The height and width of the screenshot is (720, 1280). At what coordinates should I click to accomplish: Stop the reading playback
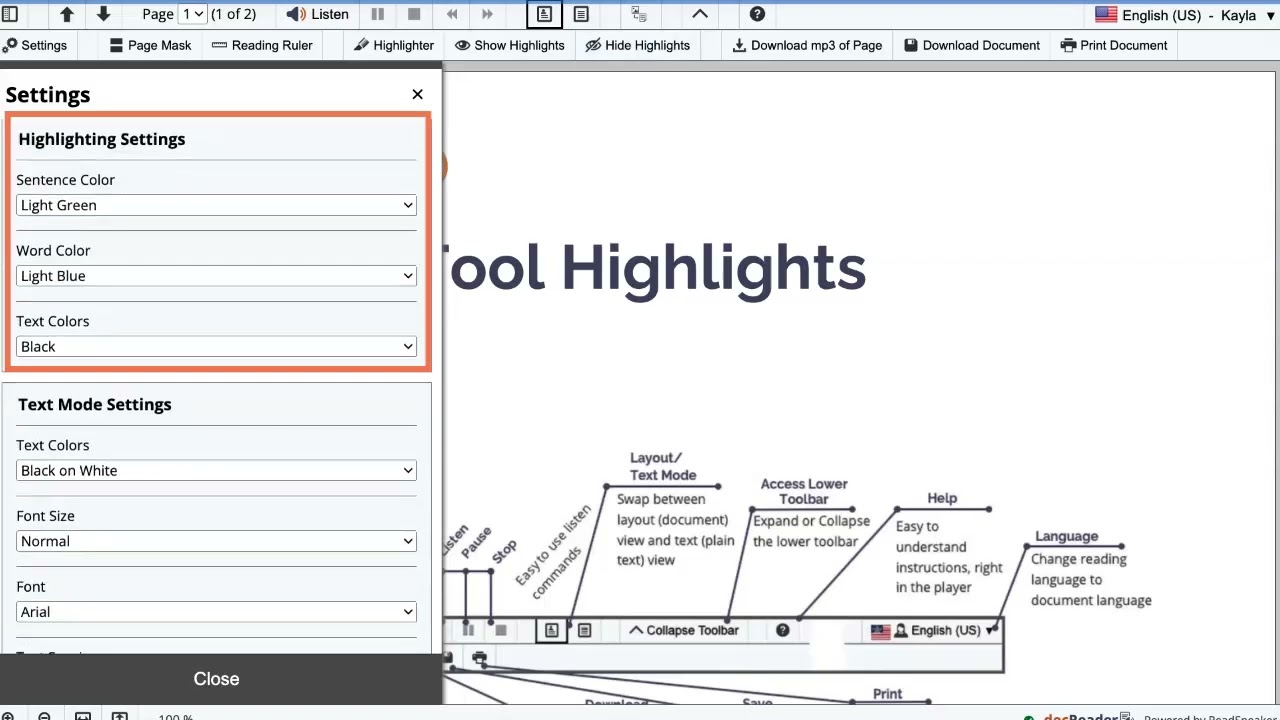point(413,14)
